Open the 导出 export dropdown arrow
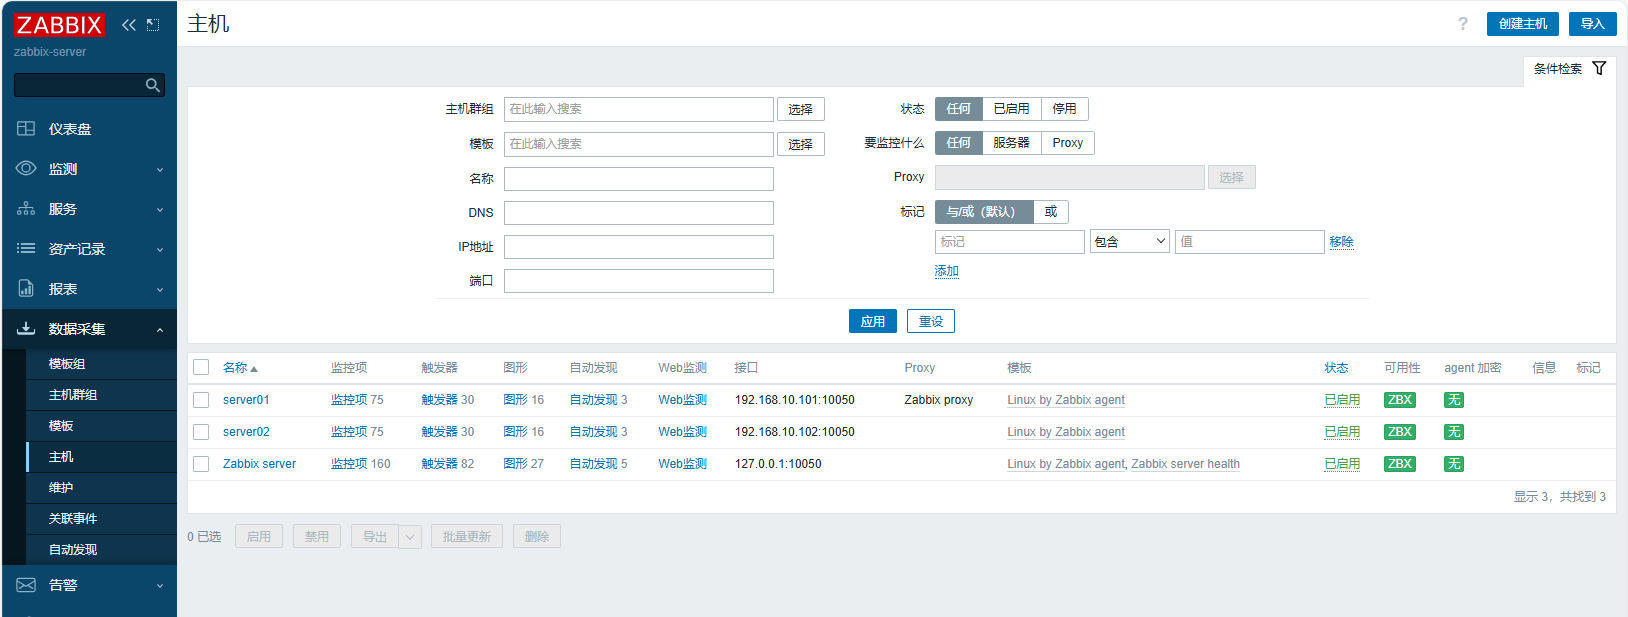The height and width of the screenshot is (617, 1628). pos(410,537)
